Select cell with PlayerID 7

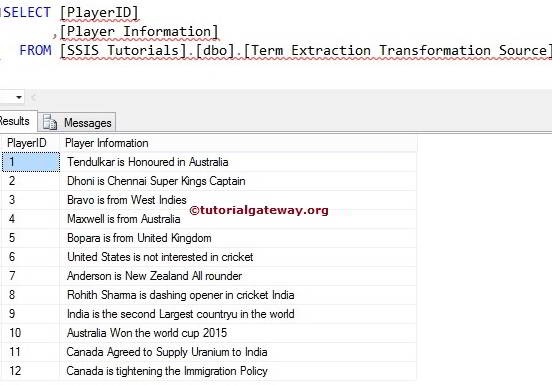tap(31, 276)
